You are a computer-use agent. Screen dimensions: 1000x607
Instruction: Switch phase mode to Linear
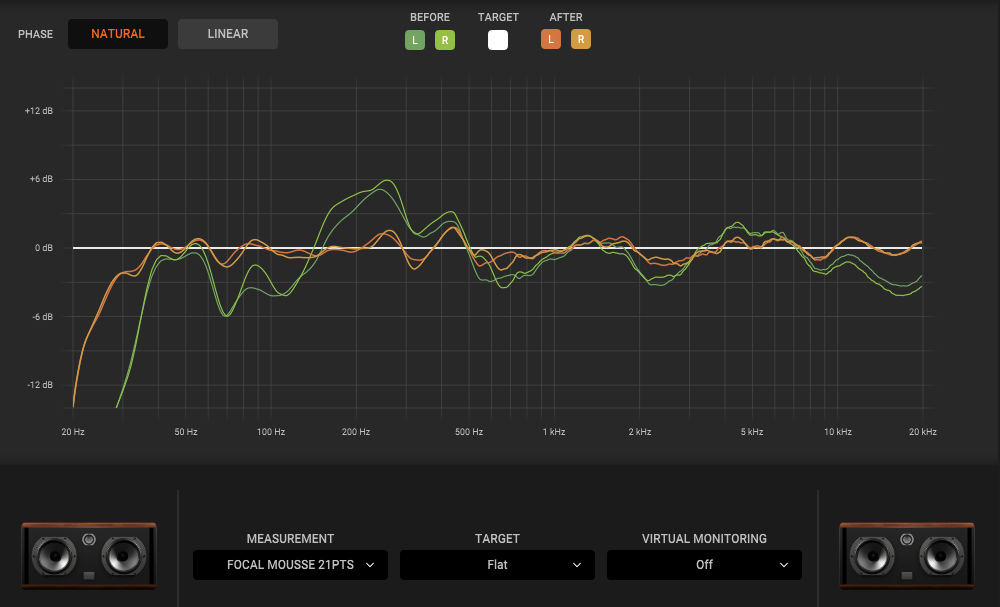coord(228,34)
